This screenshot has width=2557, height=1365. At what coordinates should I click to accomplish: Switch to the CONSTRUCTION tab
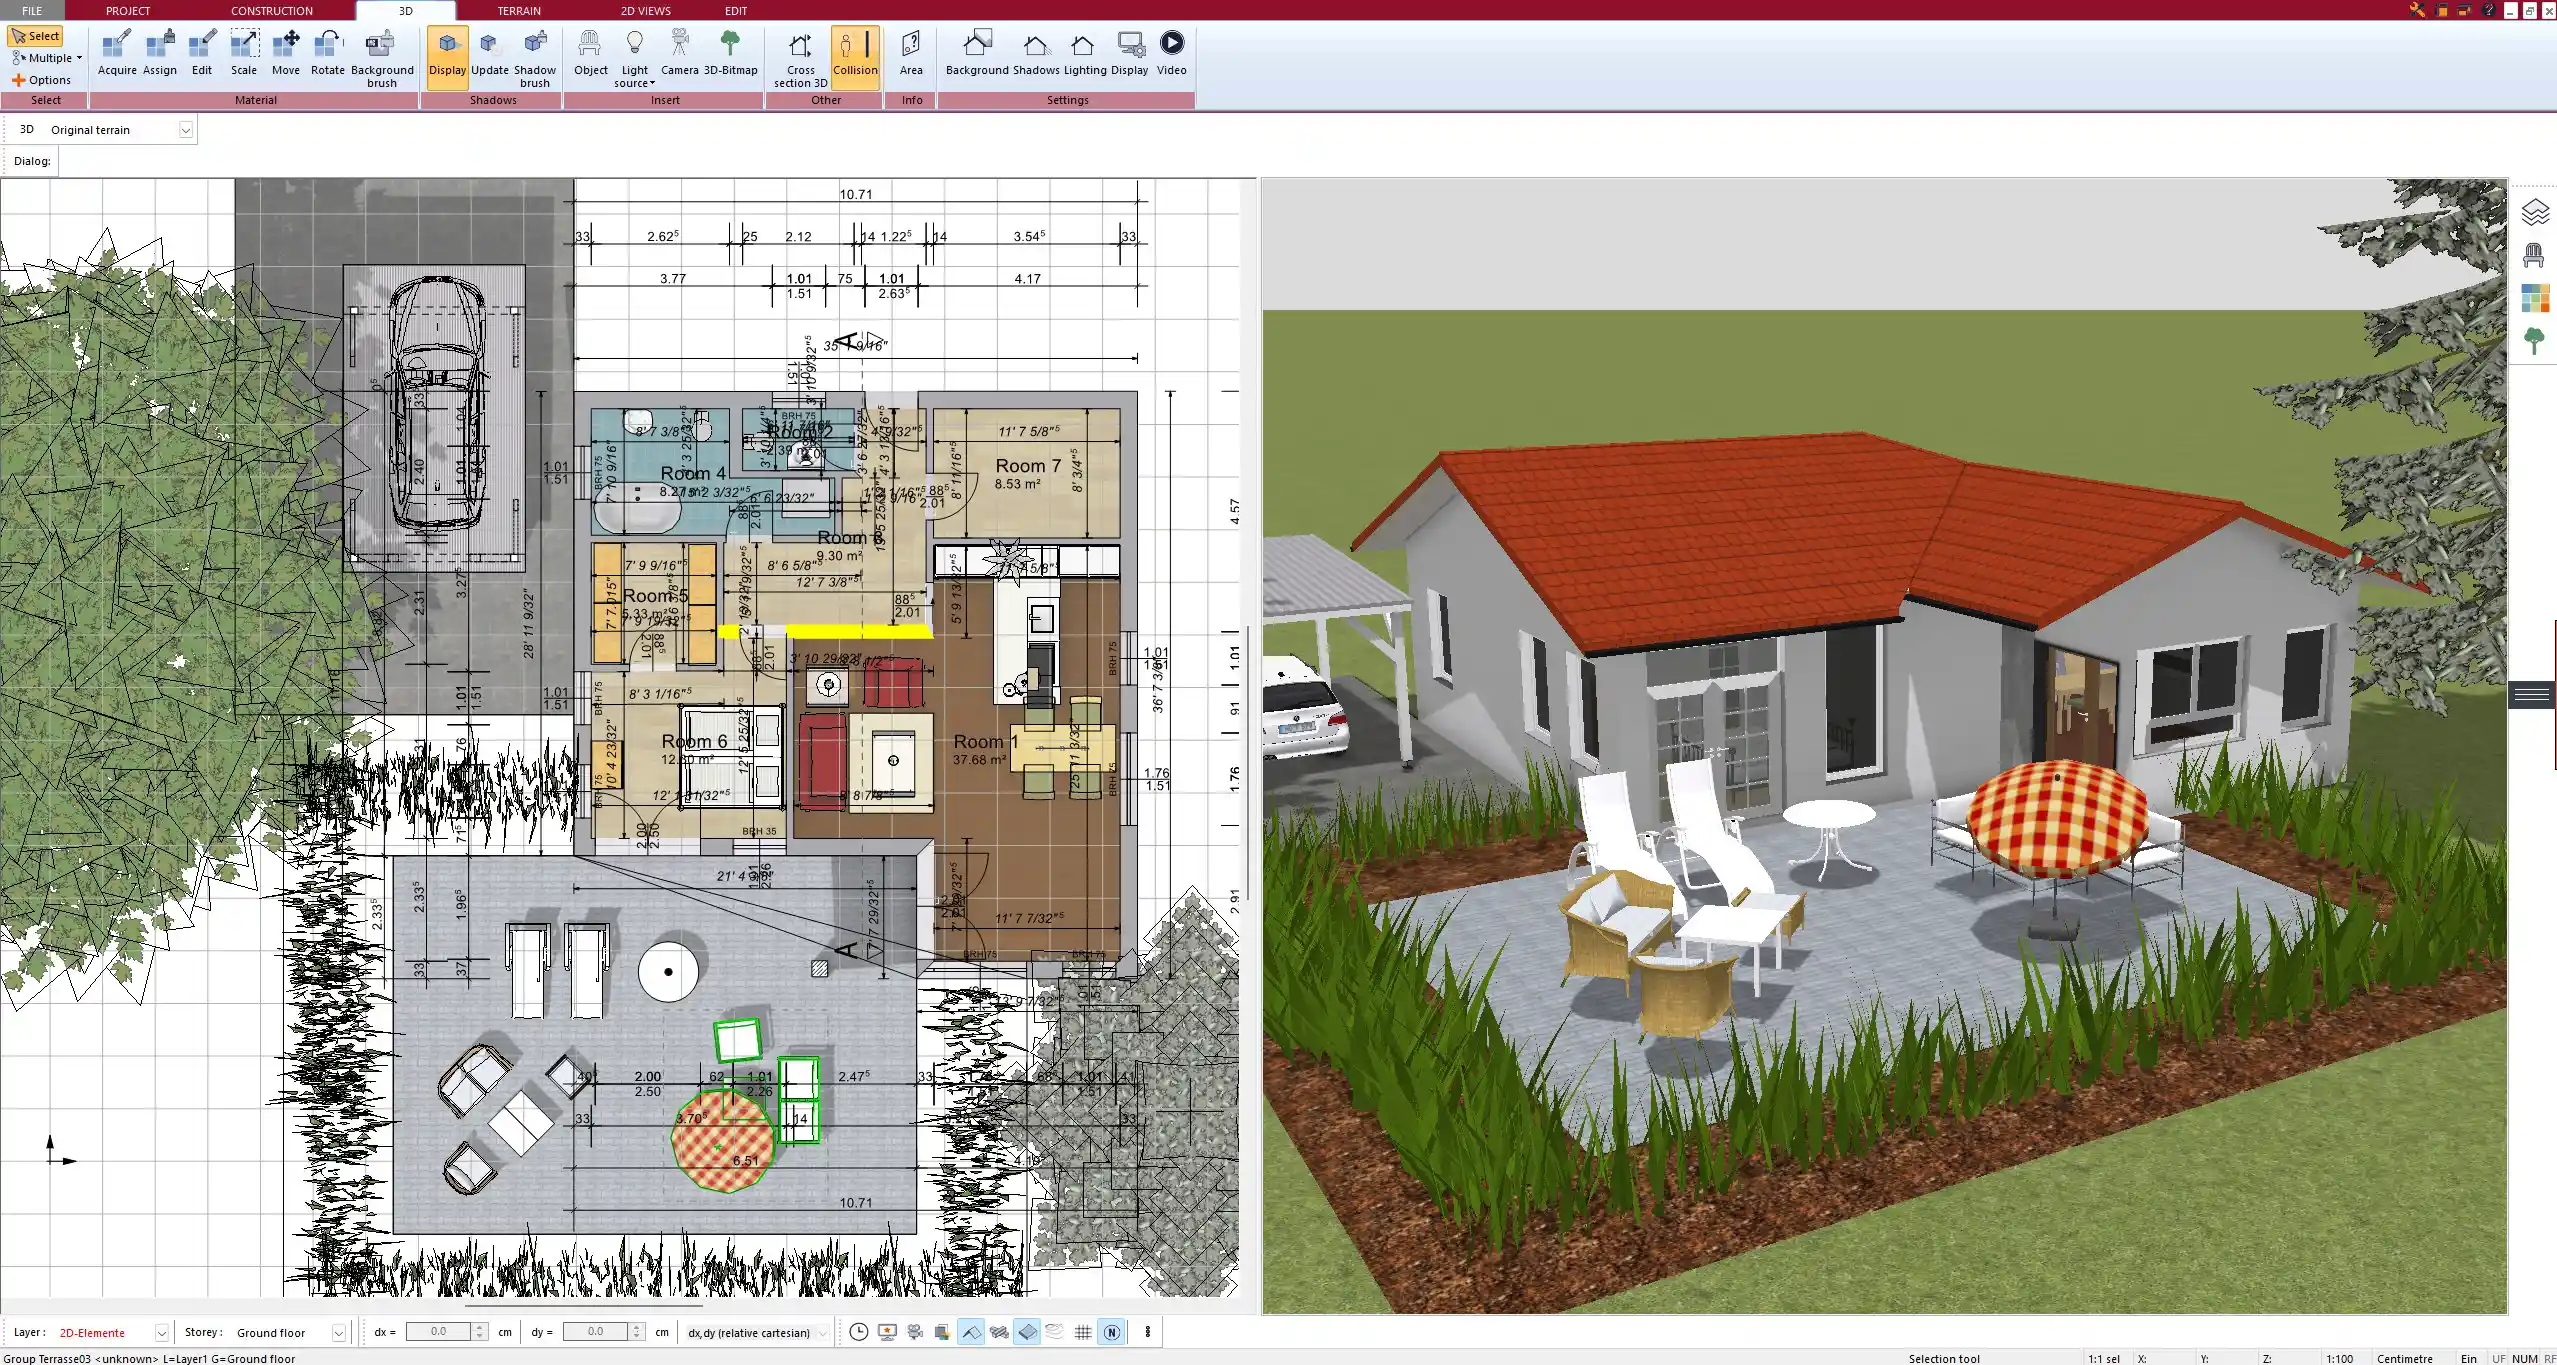[x=272, y=10]
